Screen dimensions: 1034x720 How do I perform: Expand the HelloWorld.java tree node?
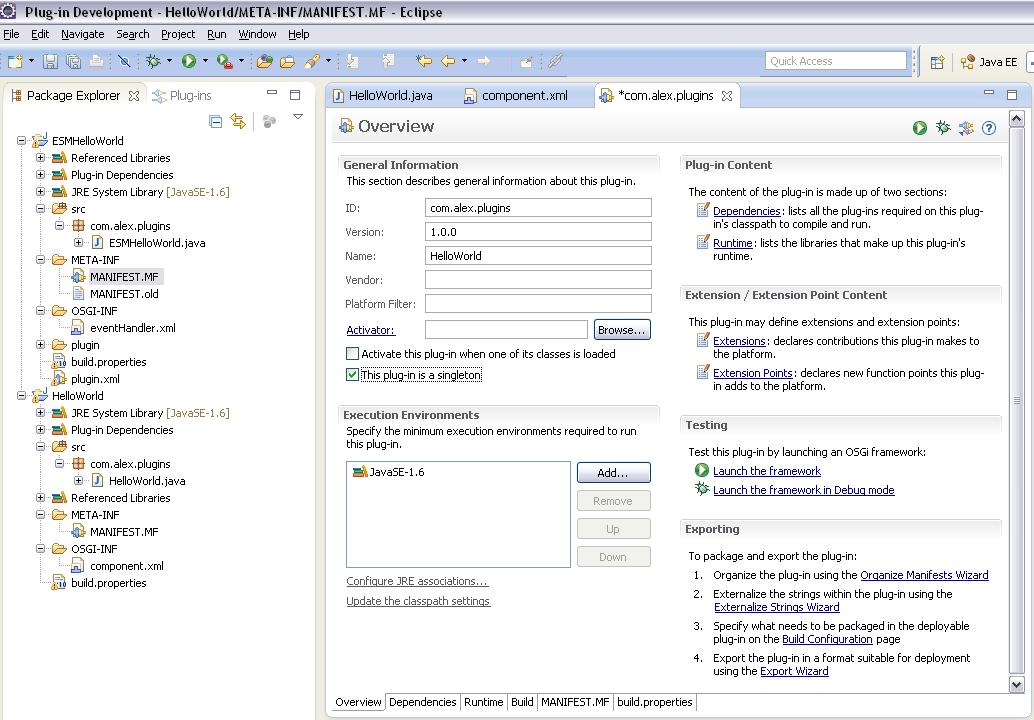(x=78, y=481)
